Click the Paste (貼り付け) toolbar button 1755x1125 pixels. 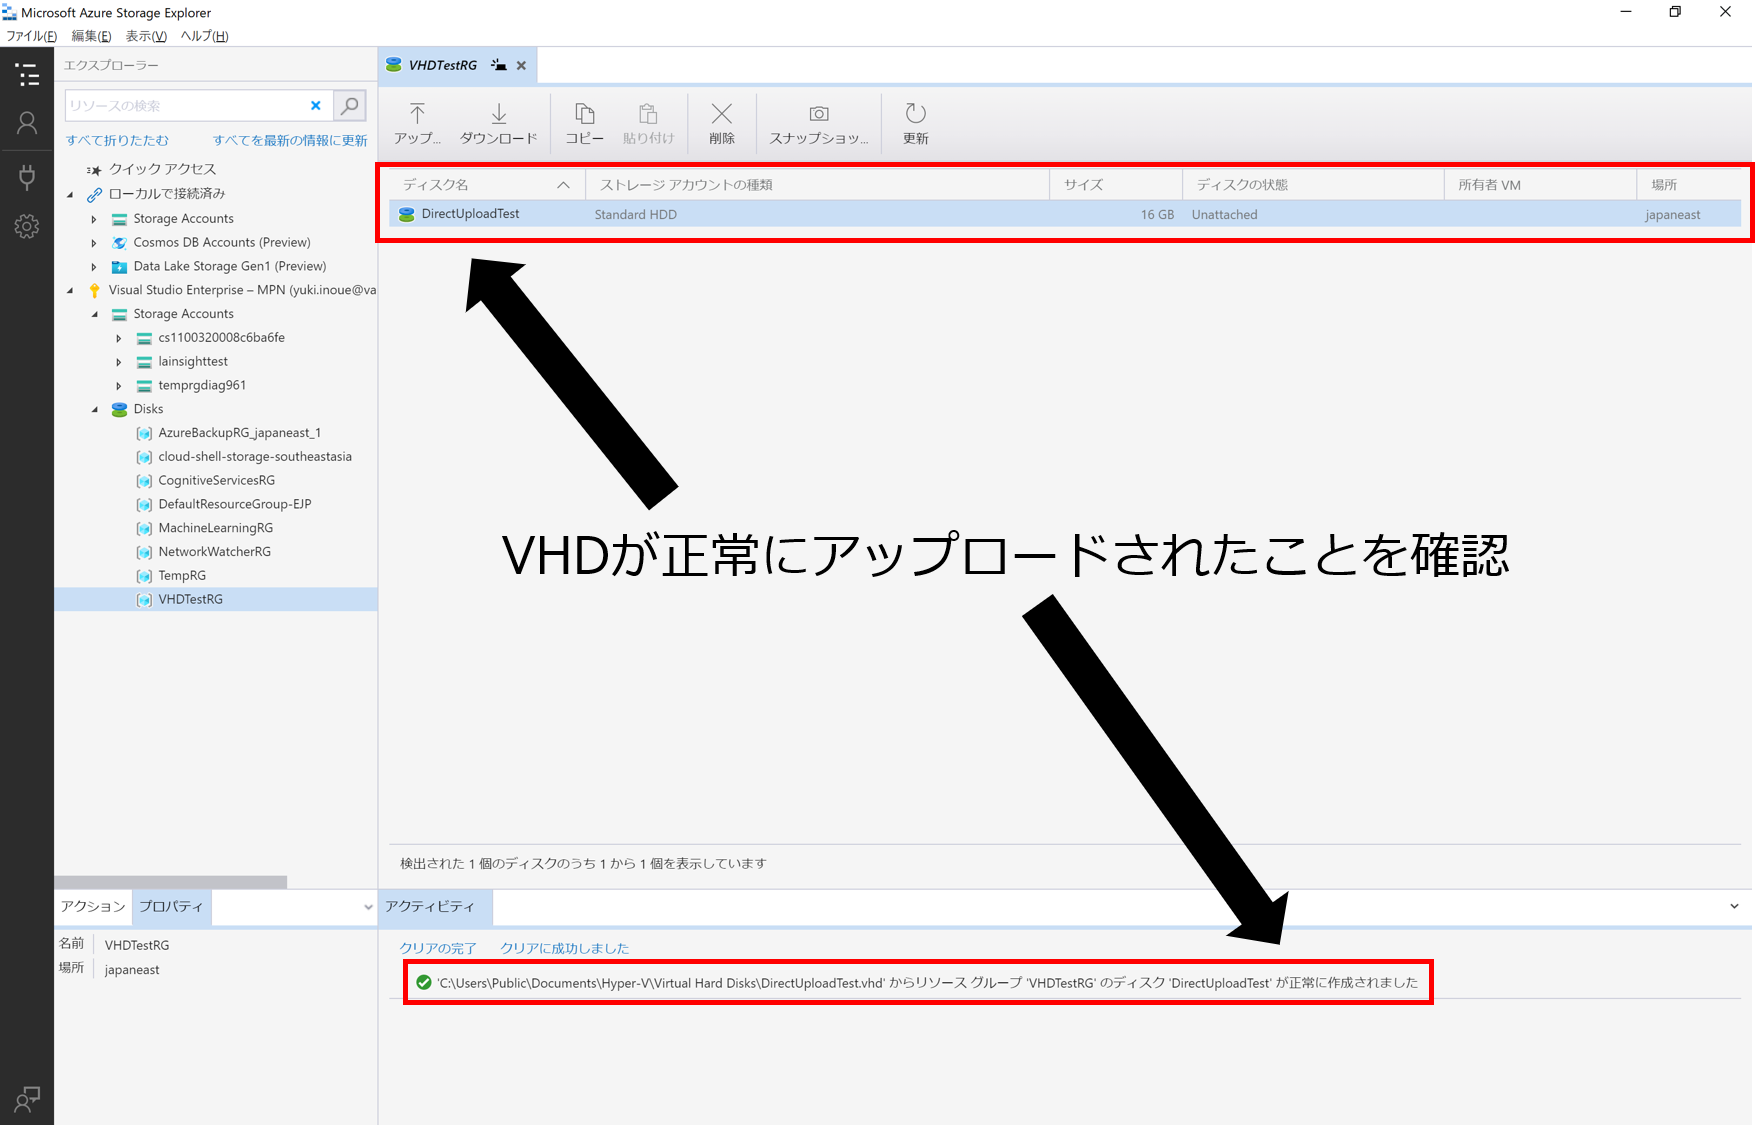point(648,123)
